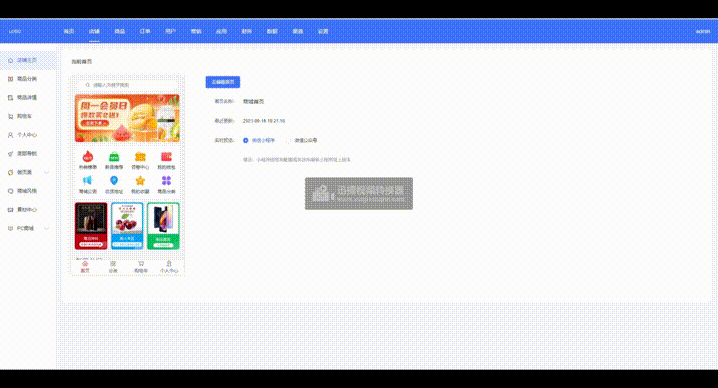Open the material center item in the sidebar
This screenshot has width=718, height=388.
tap(27, 209)
